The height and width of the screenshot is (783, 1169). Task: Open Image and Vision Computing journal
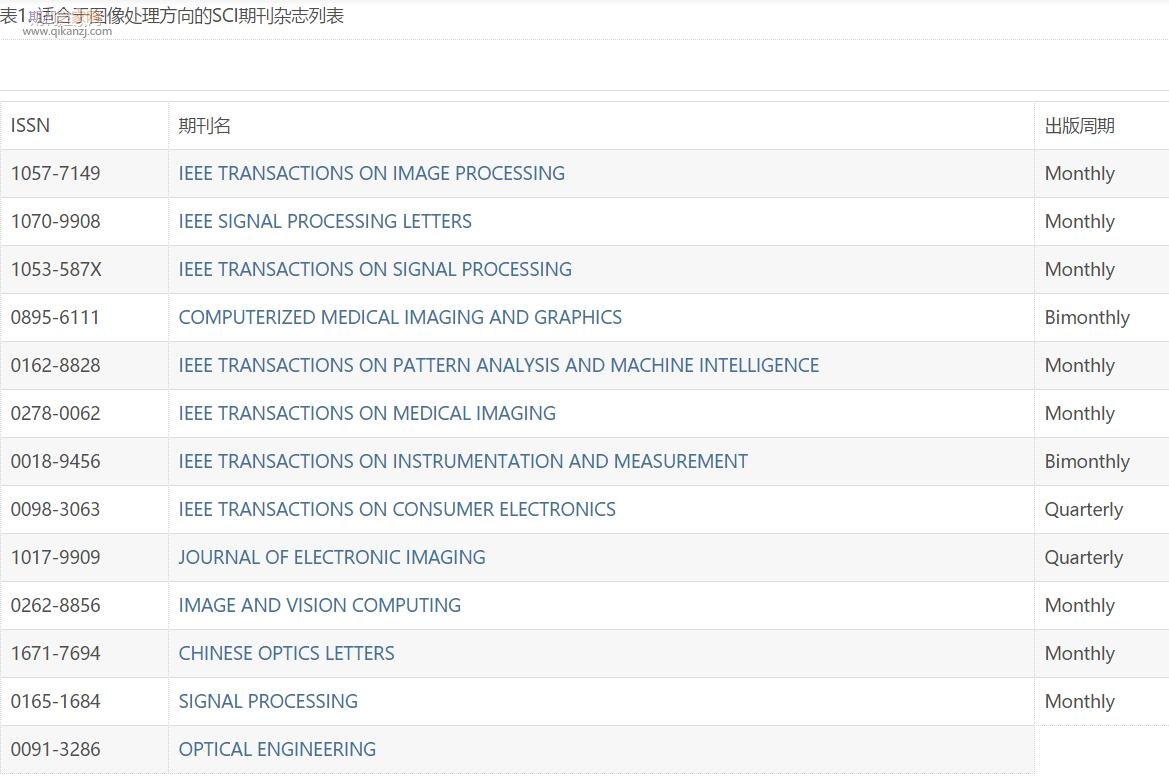click(320, 605)
